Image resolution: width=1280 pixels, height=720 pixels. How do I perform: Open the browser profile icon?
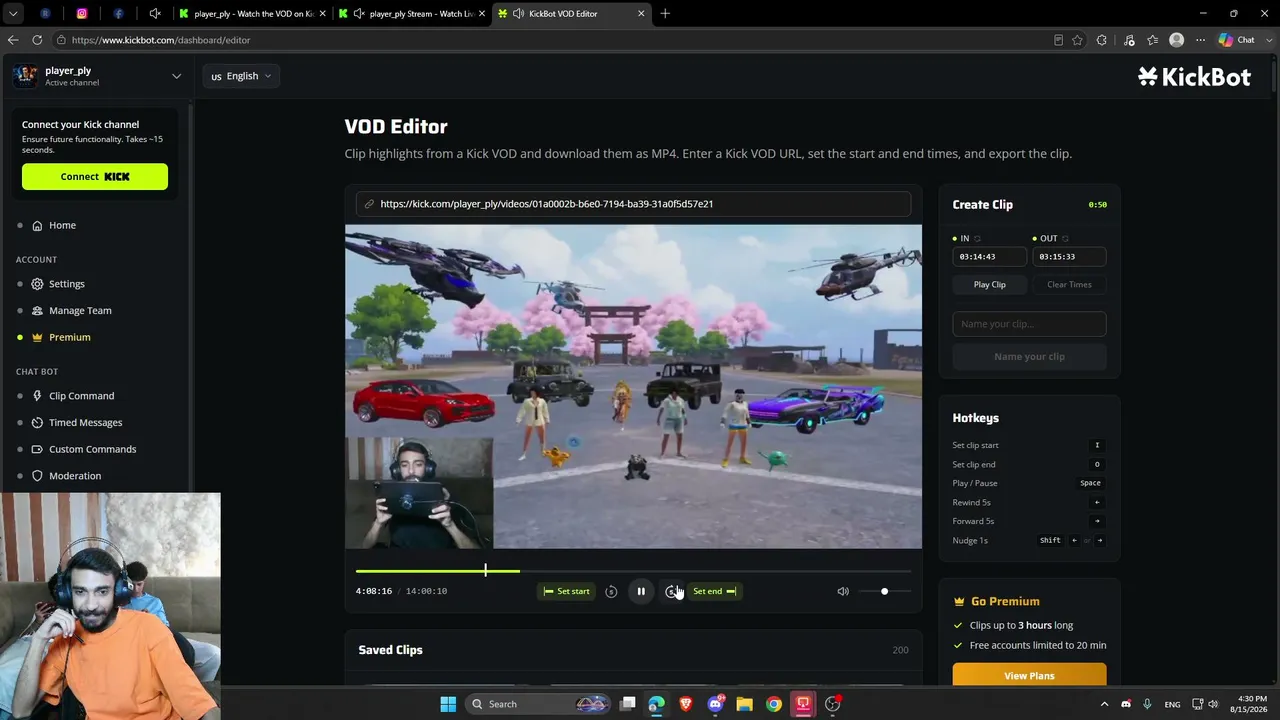tap(1176, 40)
